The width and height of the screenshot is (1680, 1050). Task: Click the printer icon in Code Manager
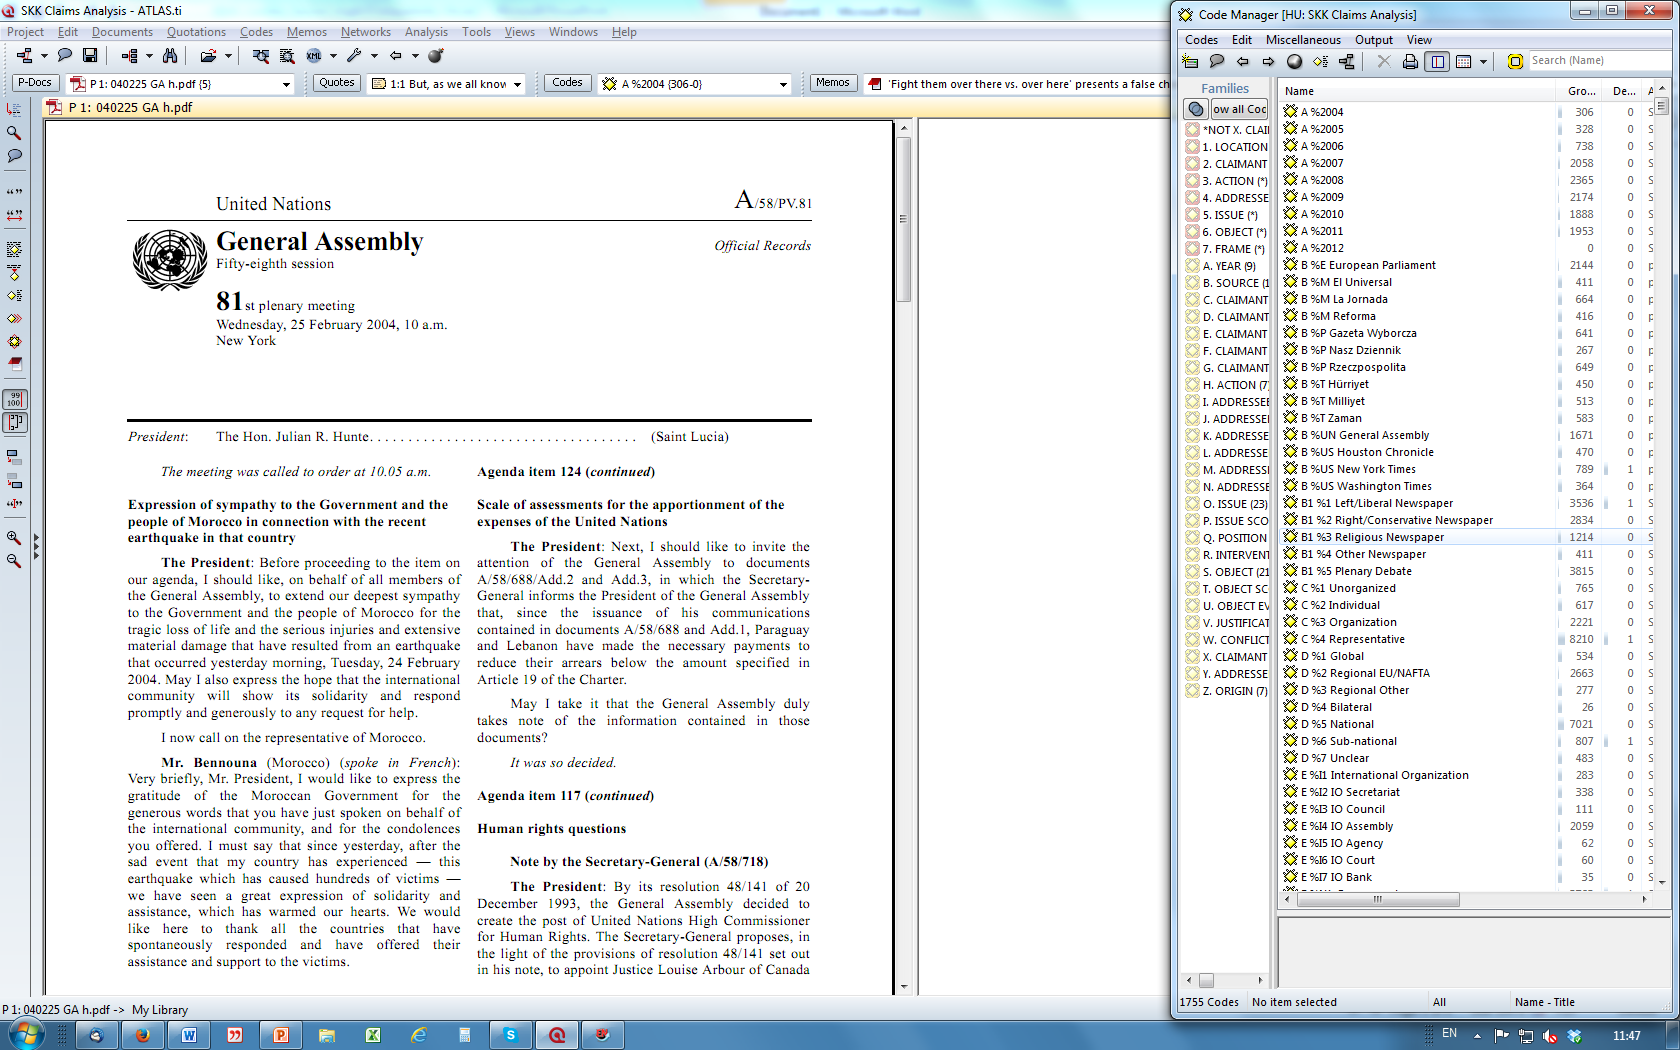click(x=1410, y=62)
